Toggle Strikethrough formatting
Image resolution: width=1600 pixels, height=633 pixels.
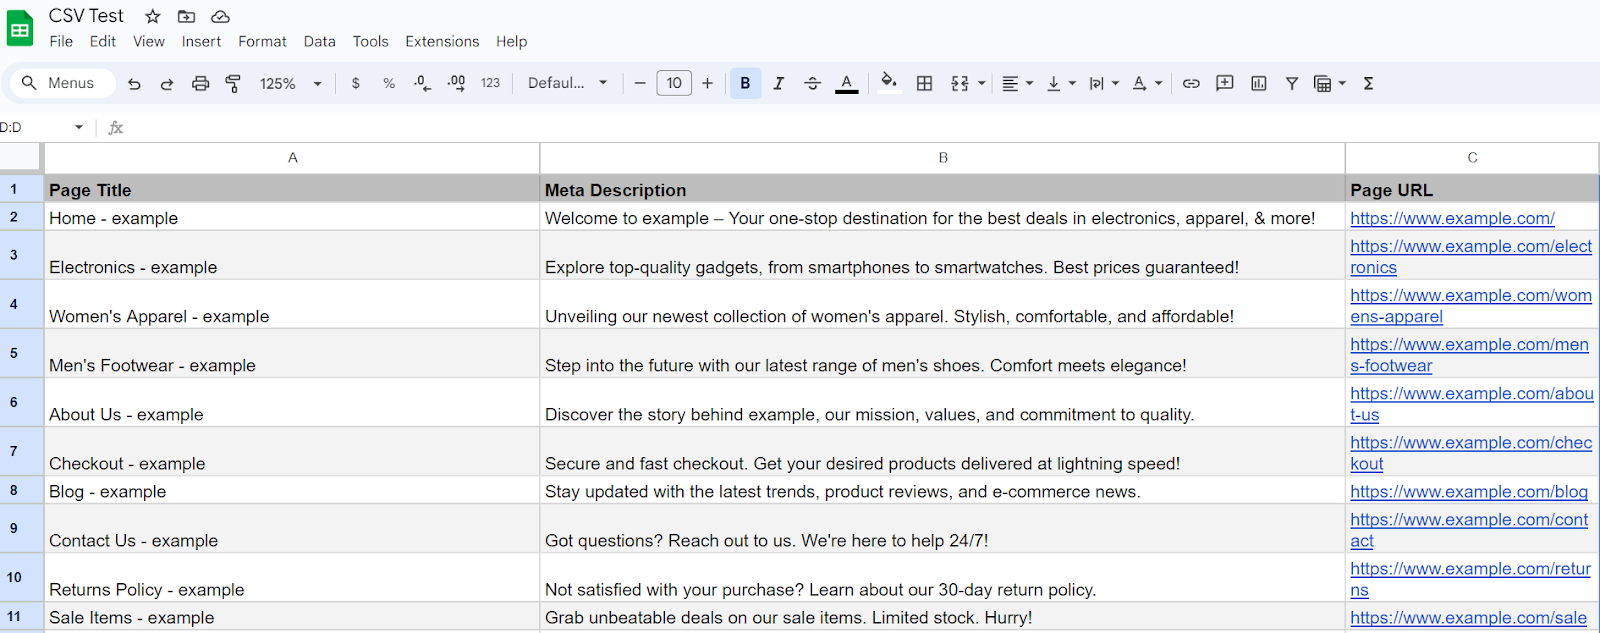(x=812, y=84)
